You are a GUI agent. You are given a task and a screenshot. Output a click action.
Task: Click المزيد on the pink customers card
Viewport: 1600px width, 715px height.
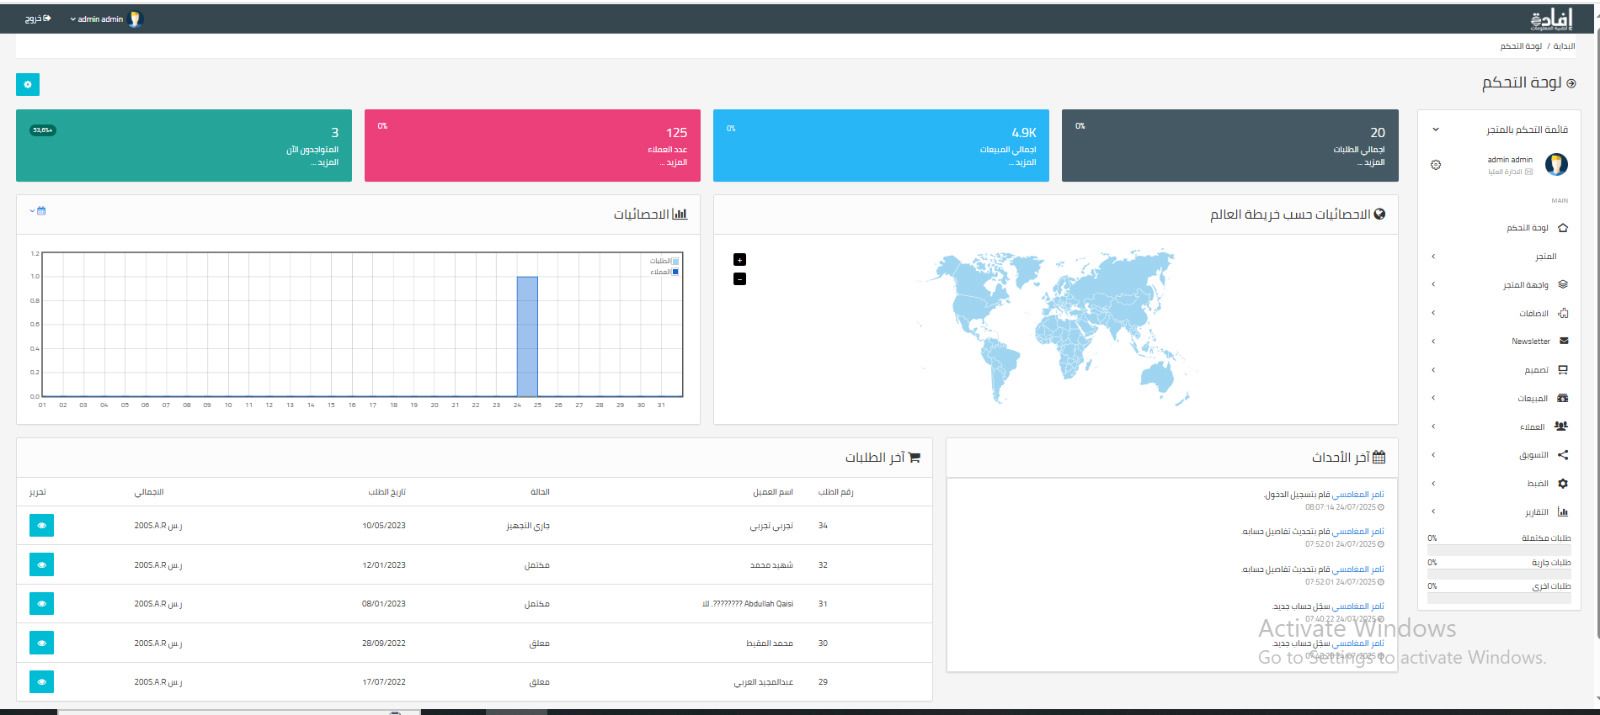click(x=677, y=162)
